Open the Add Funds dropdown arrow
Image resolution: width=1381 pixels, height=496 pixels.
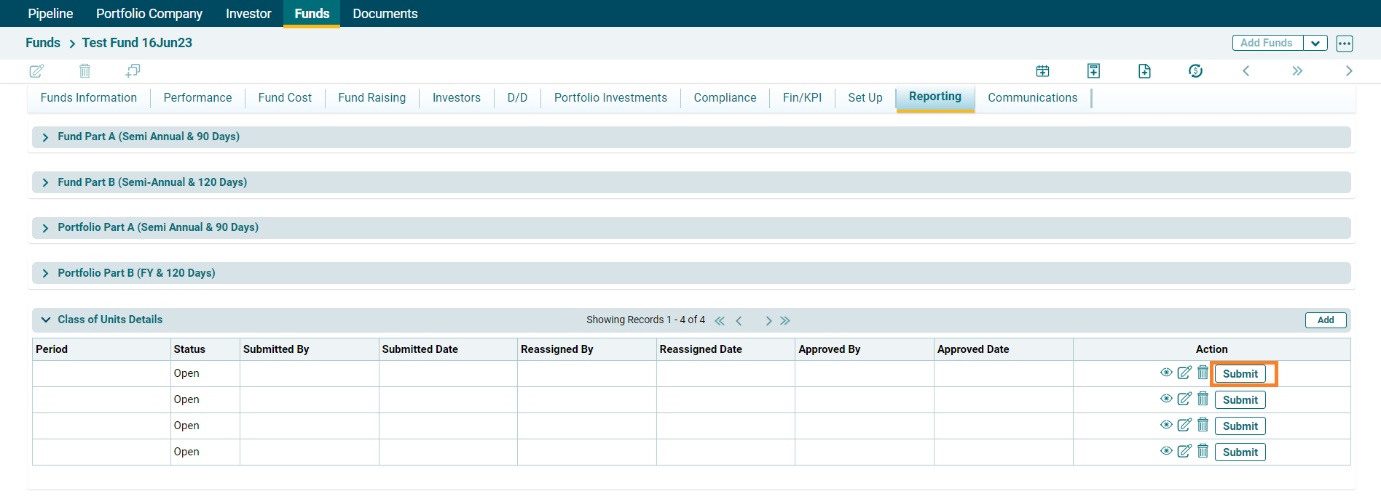[x=1316, y=43]
